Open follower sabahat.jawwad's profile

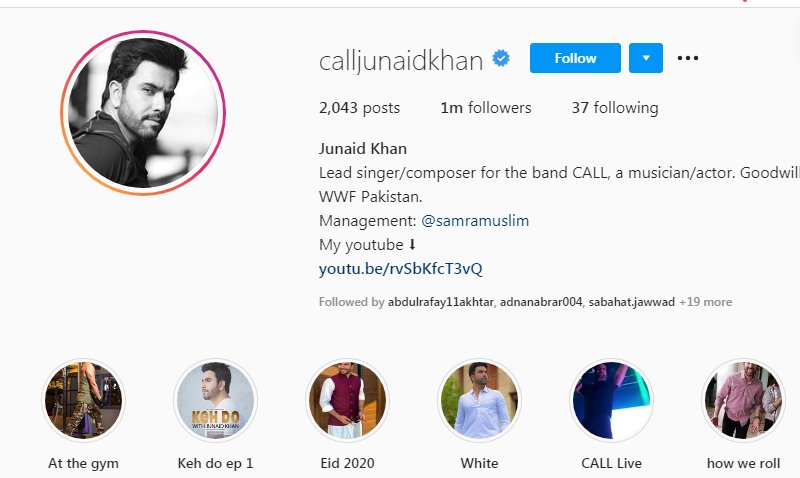pos(632,302)
